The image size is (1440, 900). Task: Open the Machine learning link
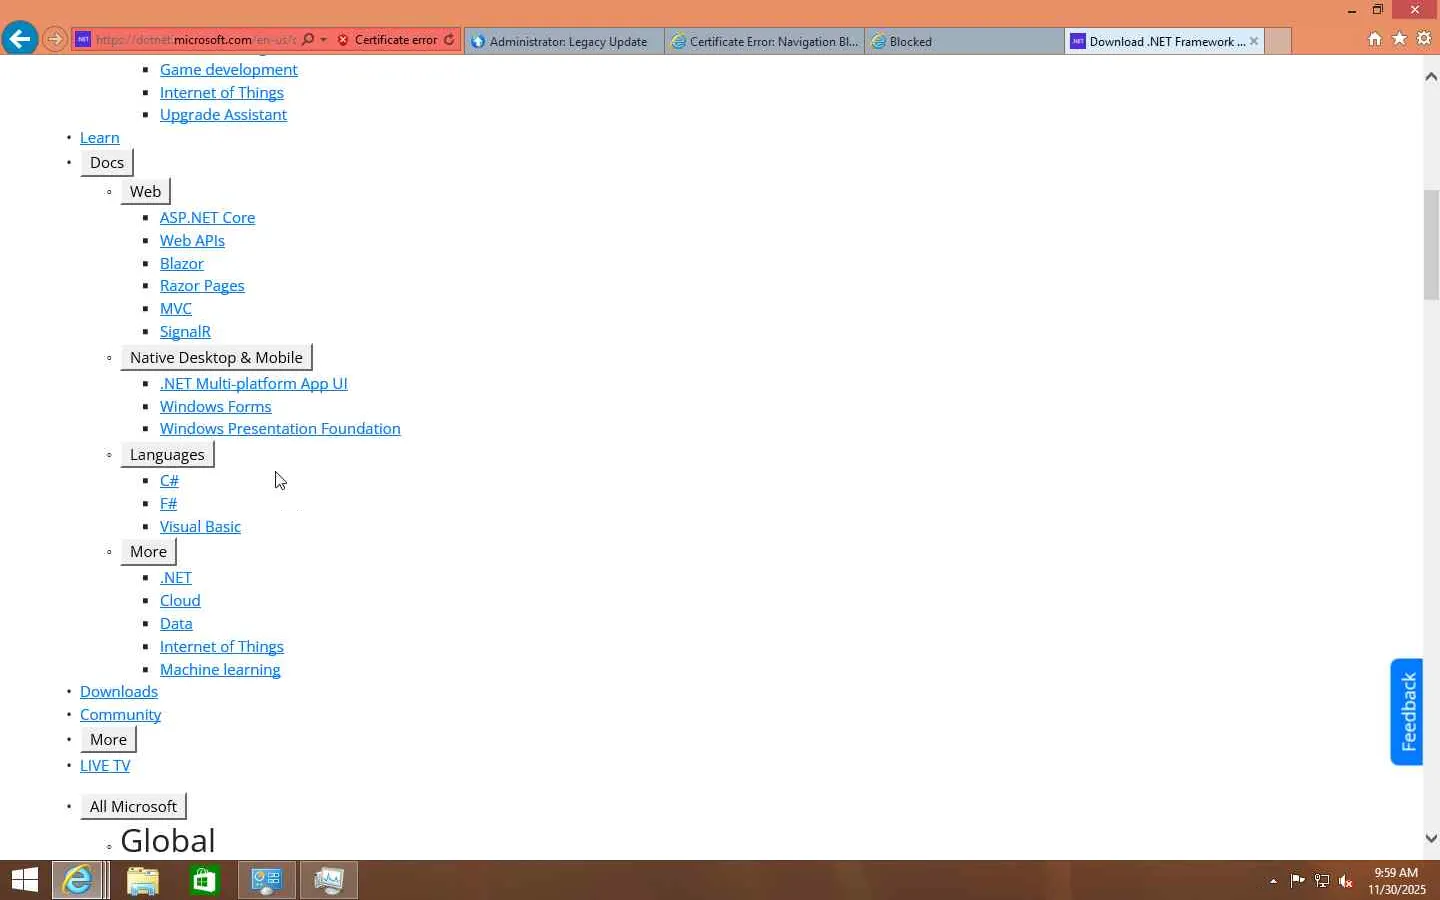(220, 669)
